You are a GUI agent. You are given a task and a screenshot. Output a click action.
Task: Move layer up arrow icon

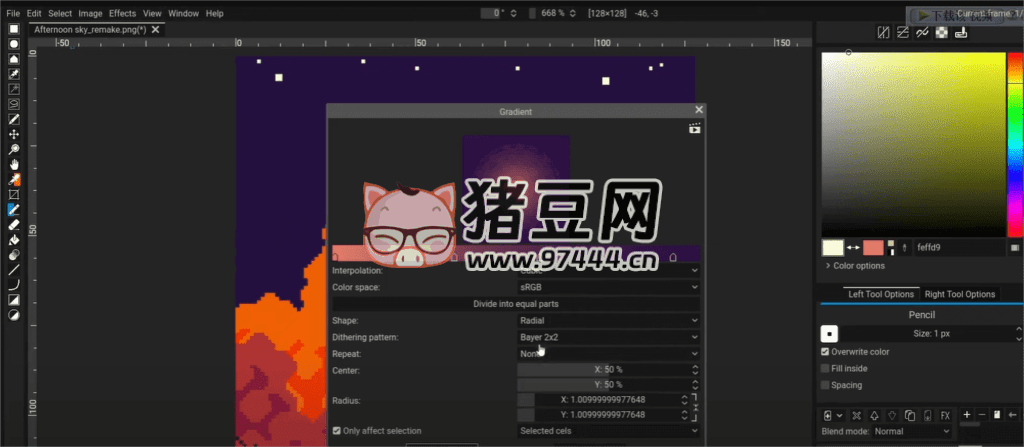[874, 416]
